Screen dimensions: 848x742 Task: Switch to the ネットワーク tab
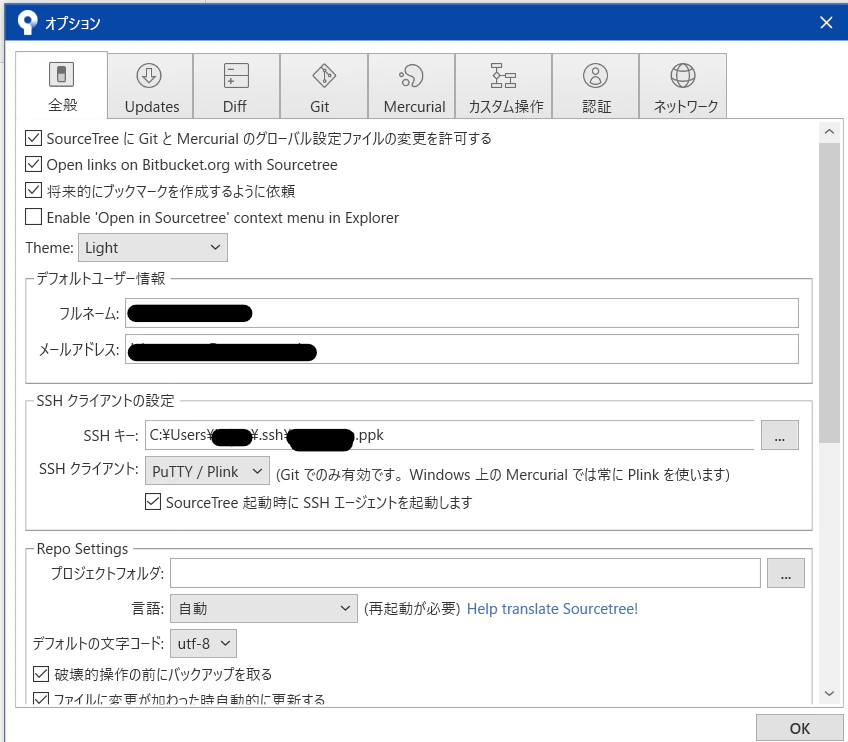(683, 86)
